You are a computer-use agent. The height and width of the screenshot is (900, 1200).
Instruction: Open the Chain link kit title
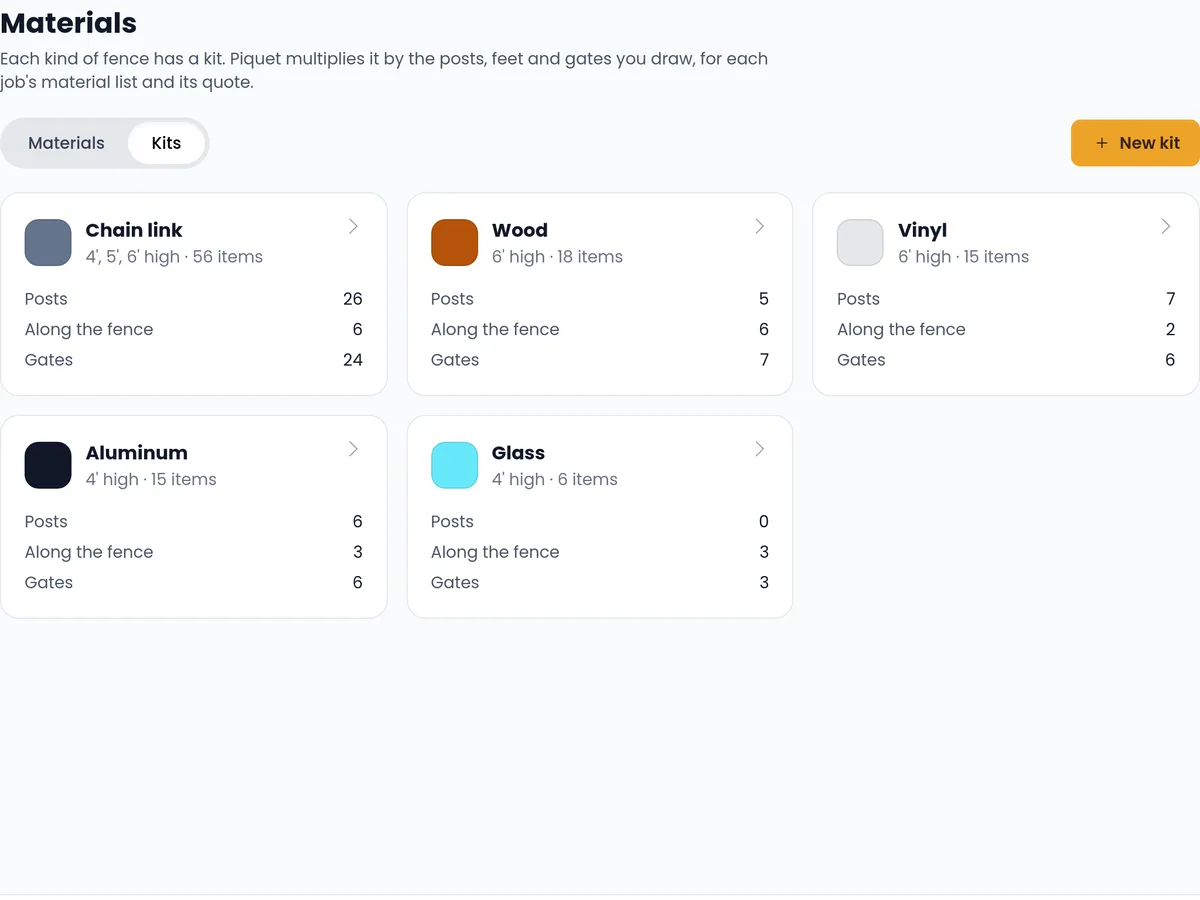pyautogui.click(x=134, y=230)
